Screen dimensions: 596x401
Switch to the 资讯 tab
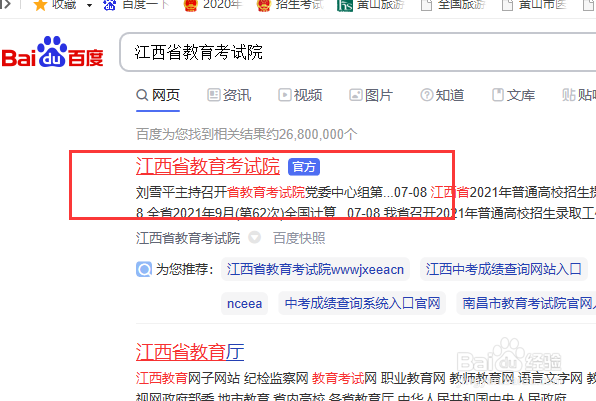(229, 95)
